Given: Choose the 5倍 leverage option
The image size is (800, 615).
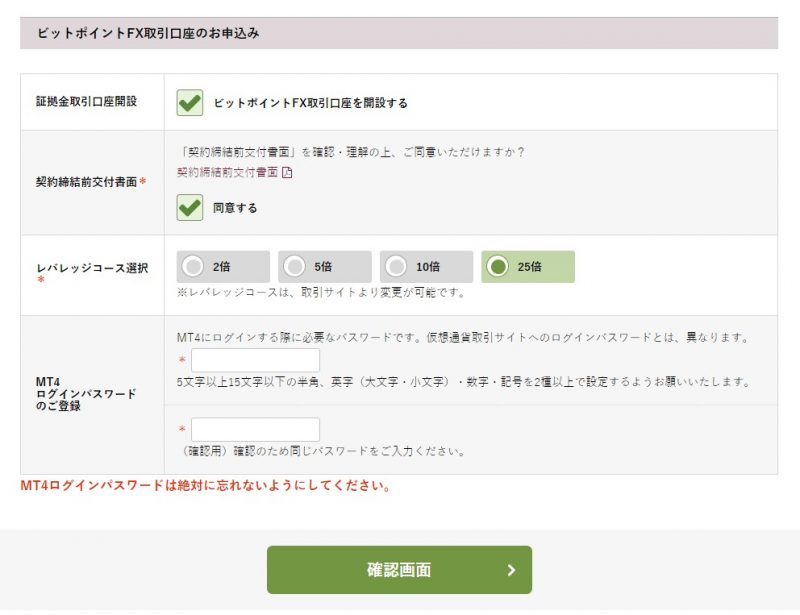Looking at the screenshot, I should point(295,267).
